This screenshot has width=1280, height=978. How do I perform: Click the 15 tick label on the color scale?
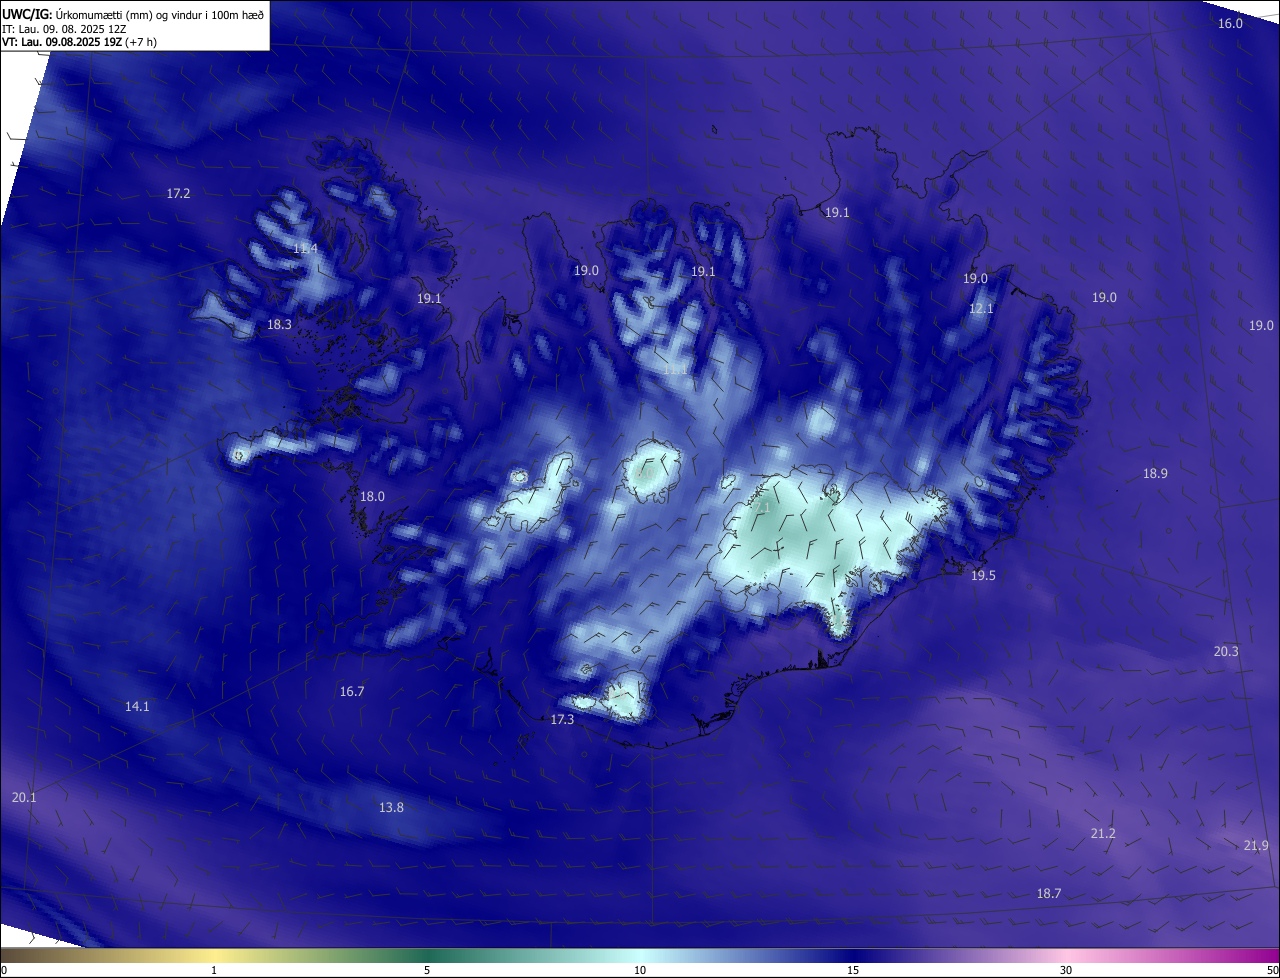pos(853,970)
